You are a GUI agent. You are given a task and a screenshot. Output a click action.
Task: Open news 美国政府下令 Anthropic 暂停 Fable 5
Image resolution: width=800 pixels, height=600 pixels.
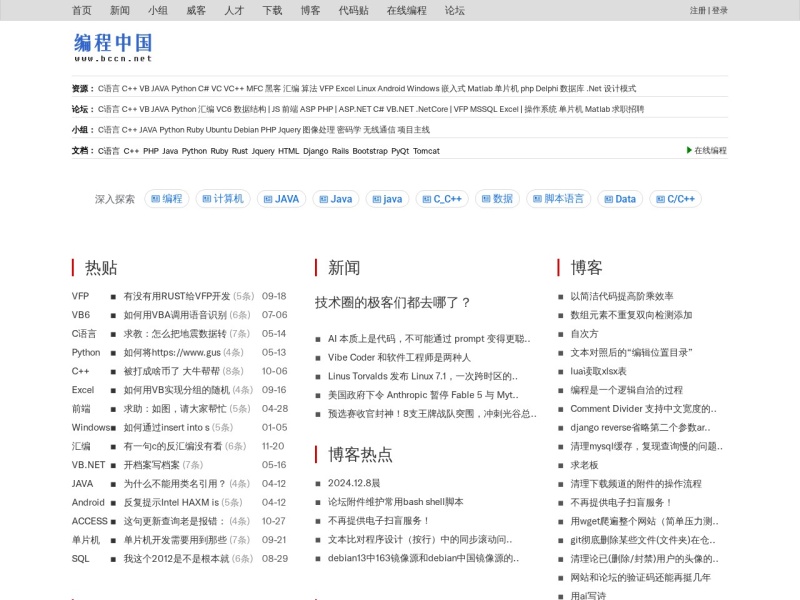(x=423, y=395)
